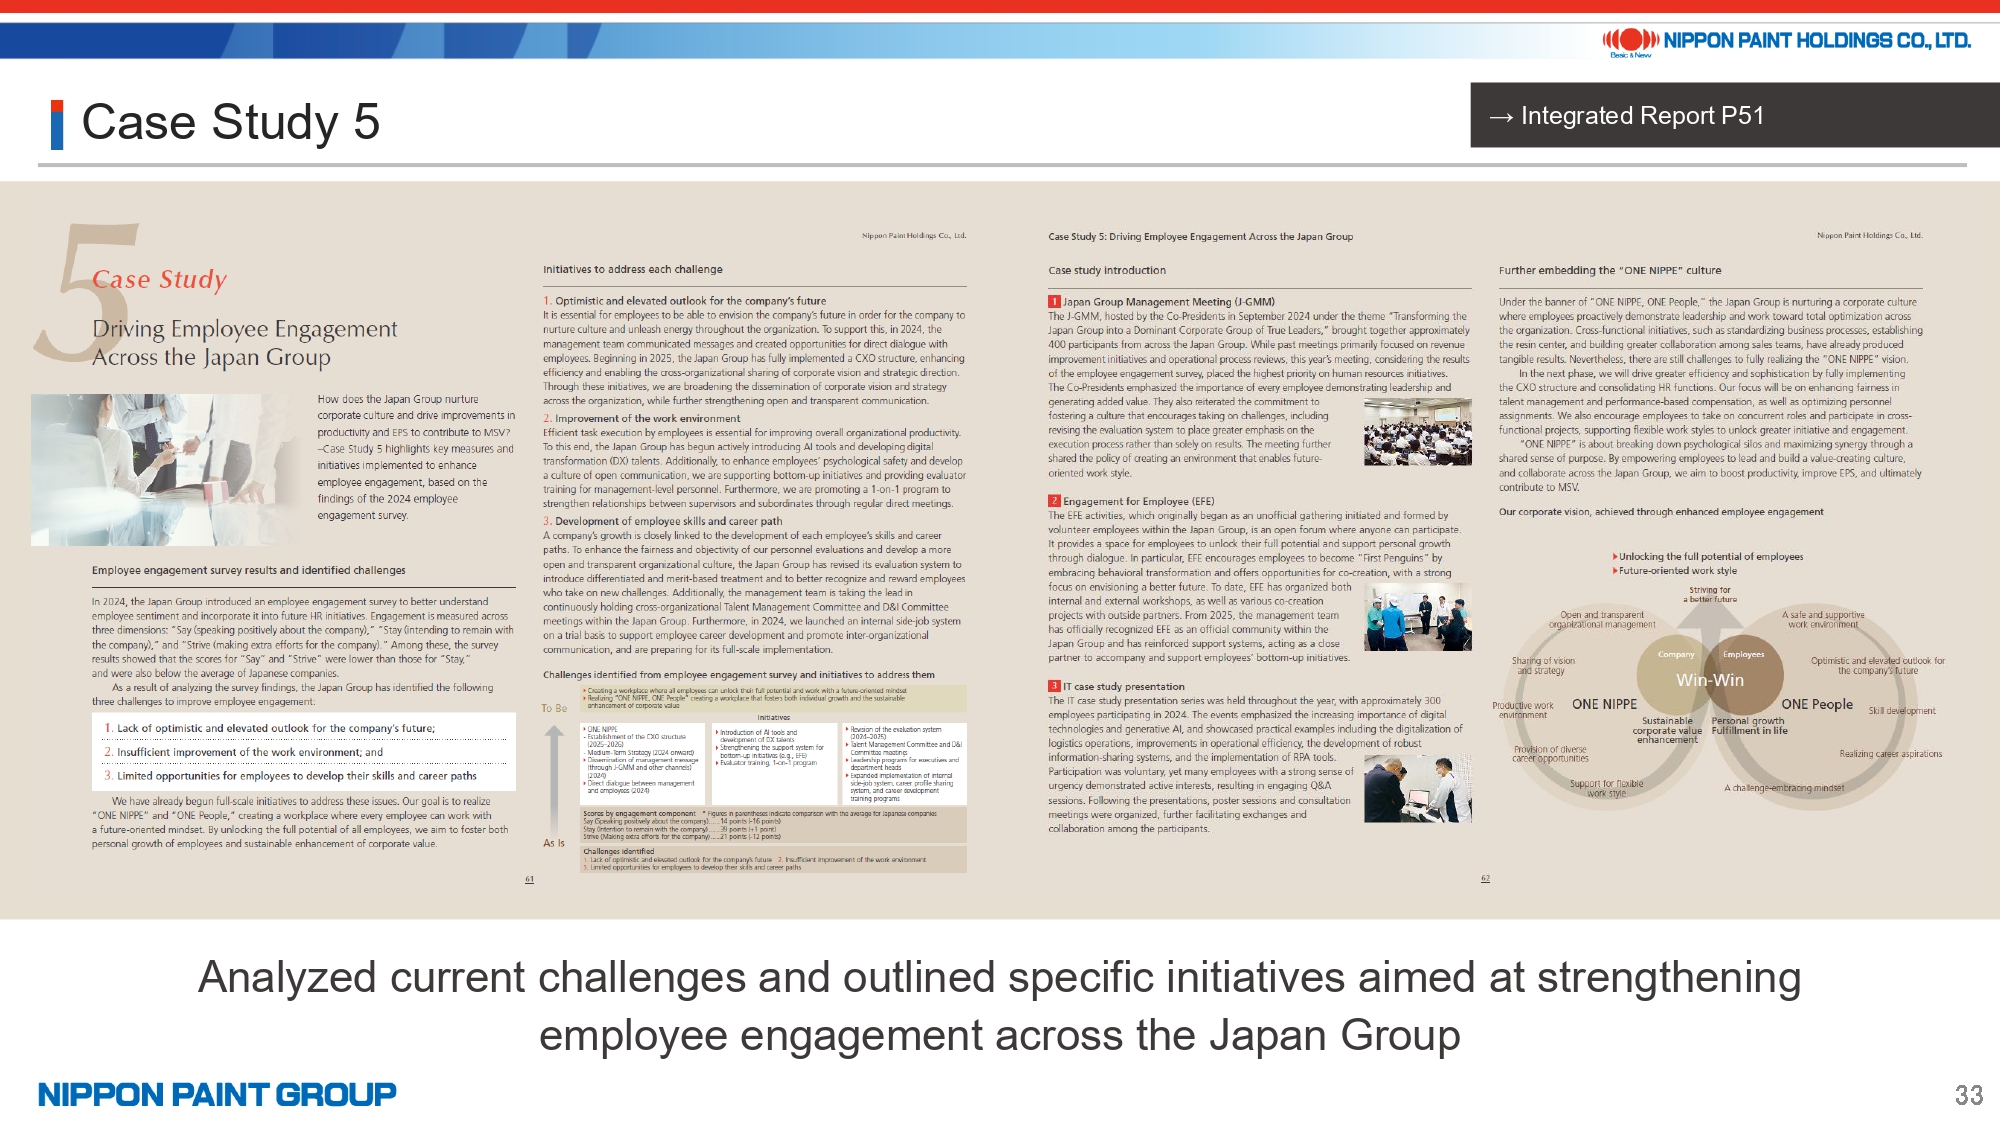Select 'Further embedding the ONE NIPPE culture' heading
Image resolution: width=2000 pixels, height=1125 pixels.
tap(1610, 270)
